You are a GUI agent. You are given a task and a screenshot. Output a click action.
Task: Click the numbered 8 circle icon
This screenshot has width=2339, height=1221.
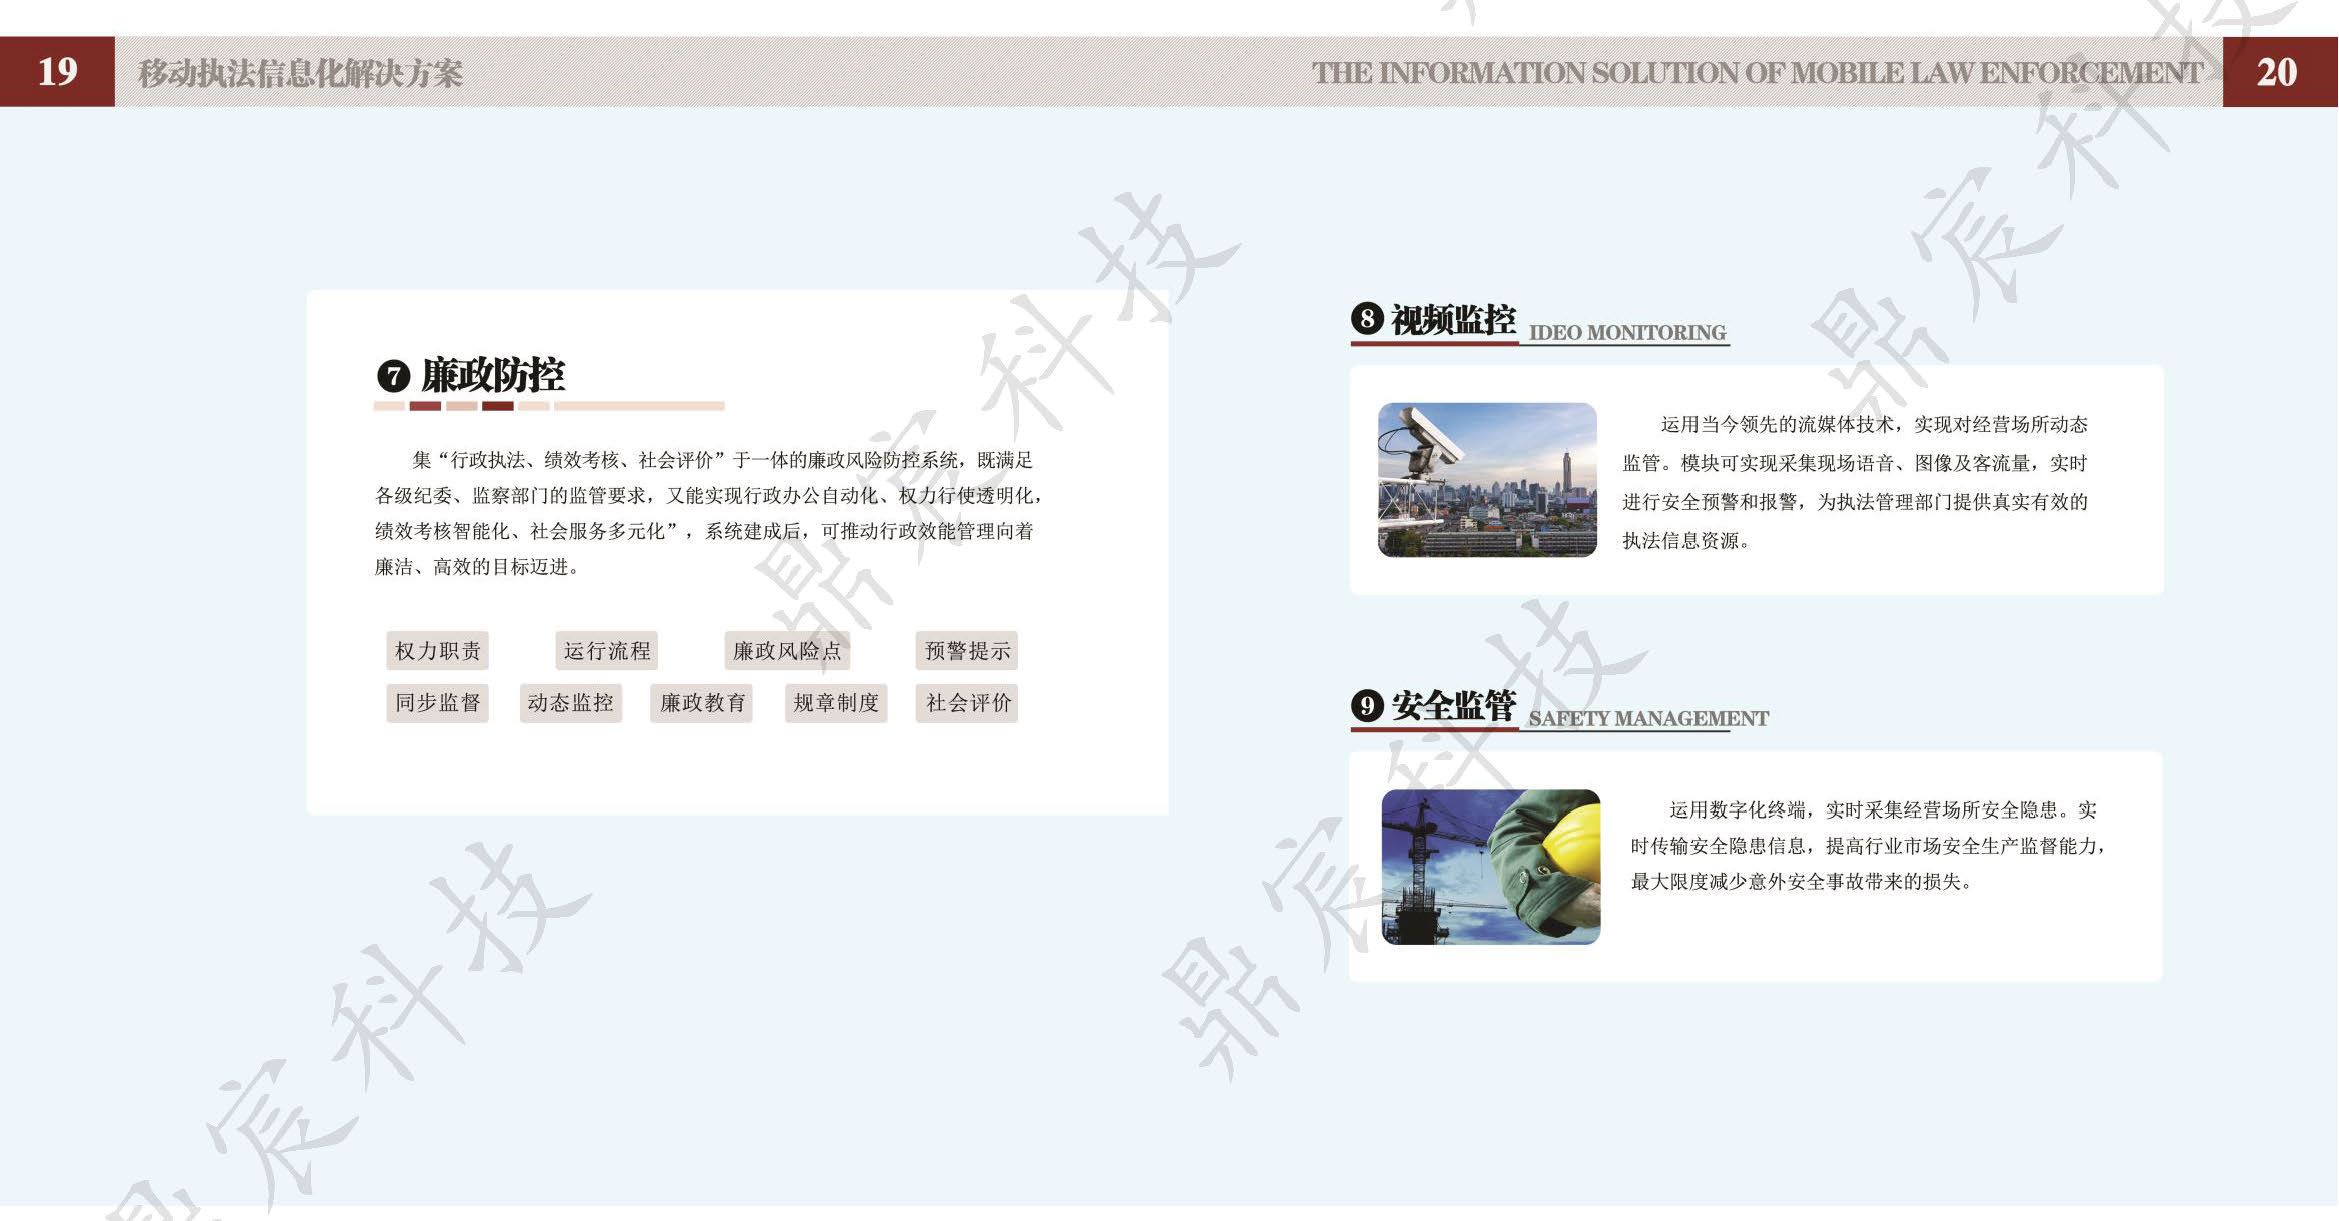[x=1367, y=319]
